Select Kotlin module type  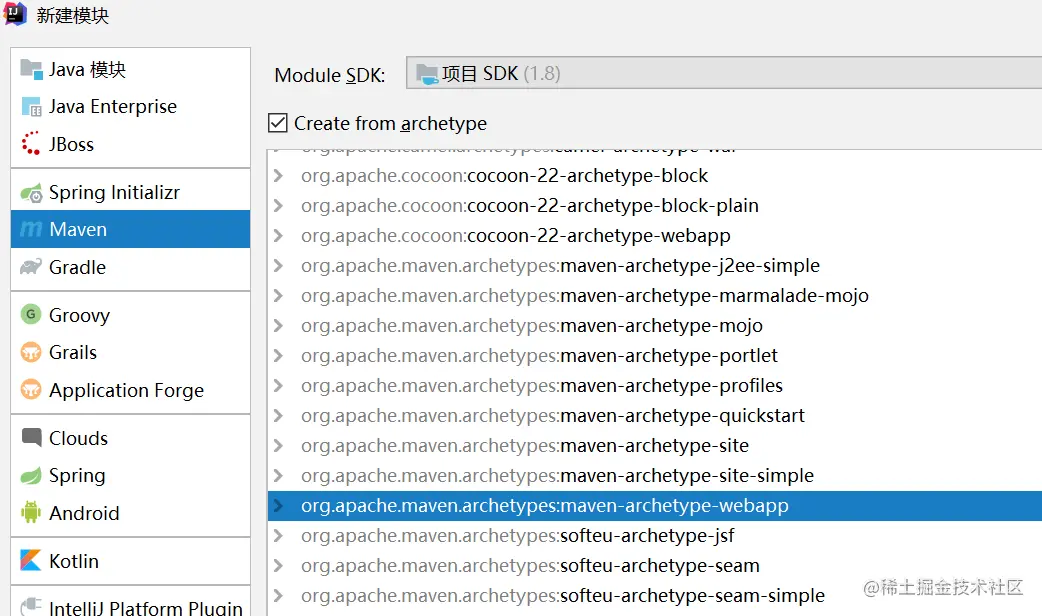[x=130, y=561]
